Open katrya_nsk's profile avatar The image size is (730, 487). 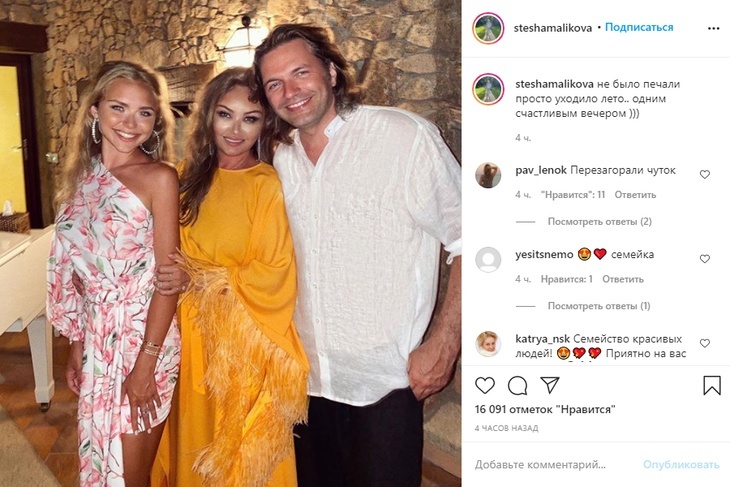click(488, 344)
